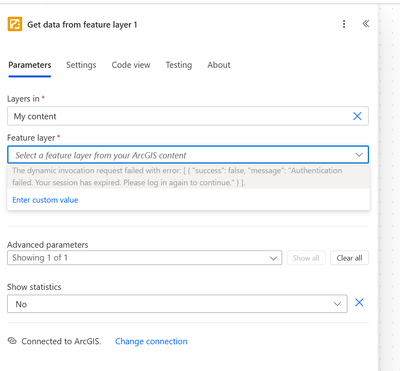Collapse the panel with double chevron icon
Viewport: 400px width, 371px height.
tap(366, 24)
